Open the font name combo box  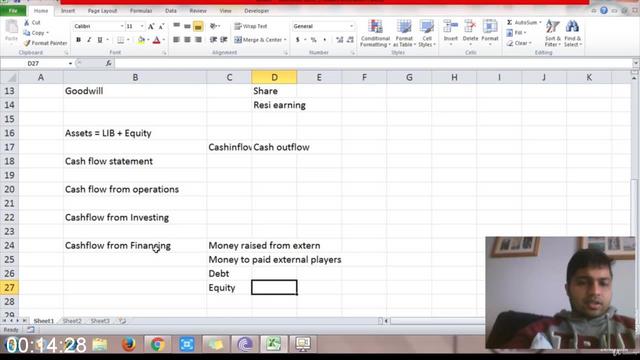point(98,26)
